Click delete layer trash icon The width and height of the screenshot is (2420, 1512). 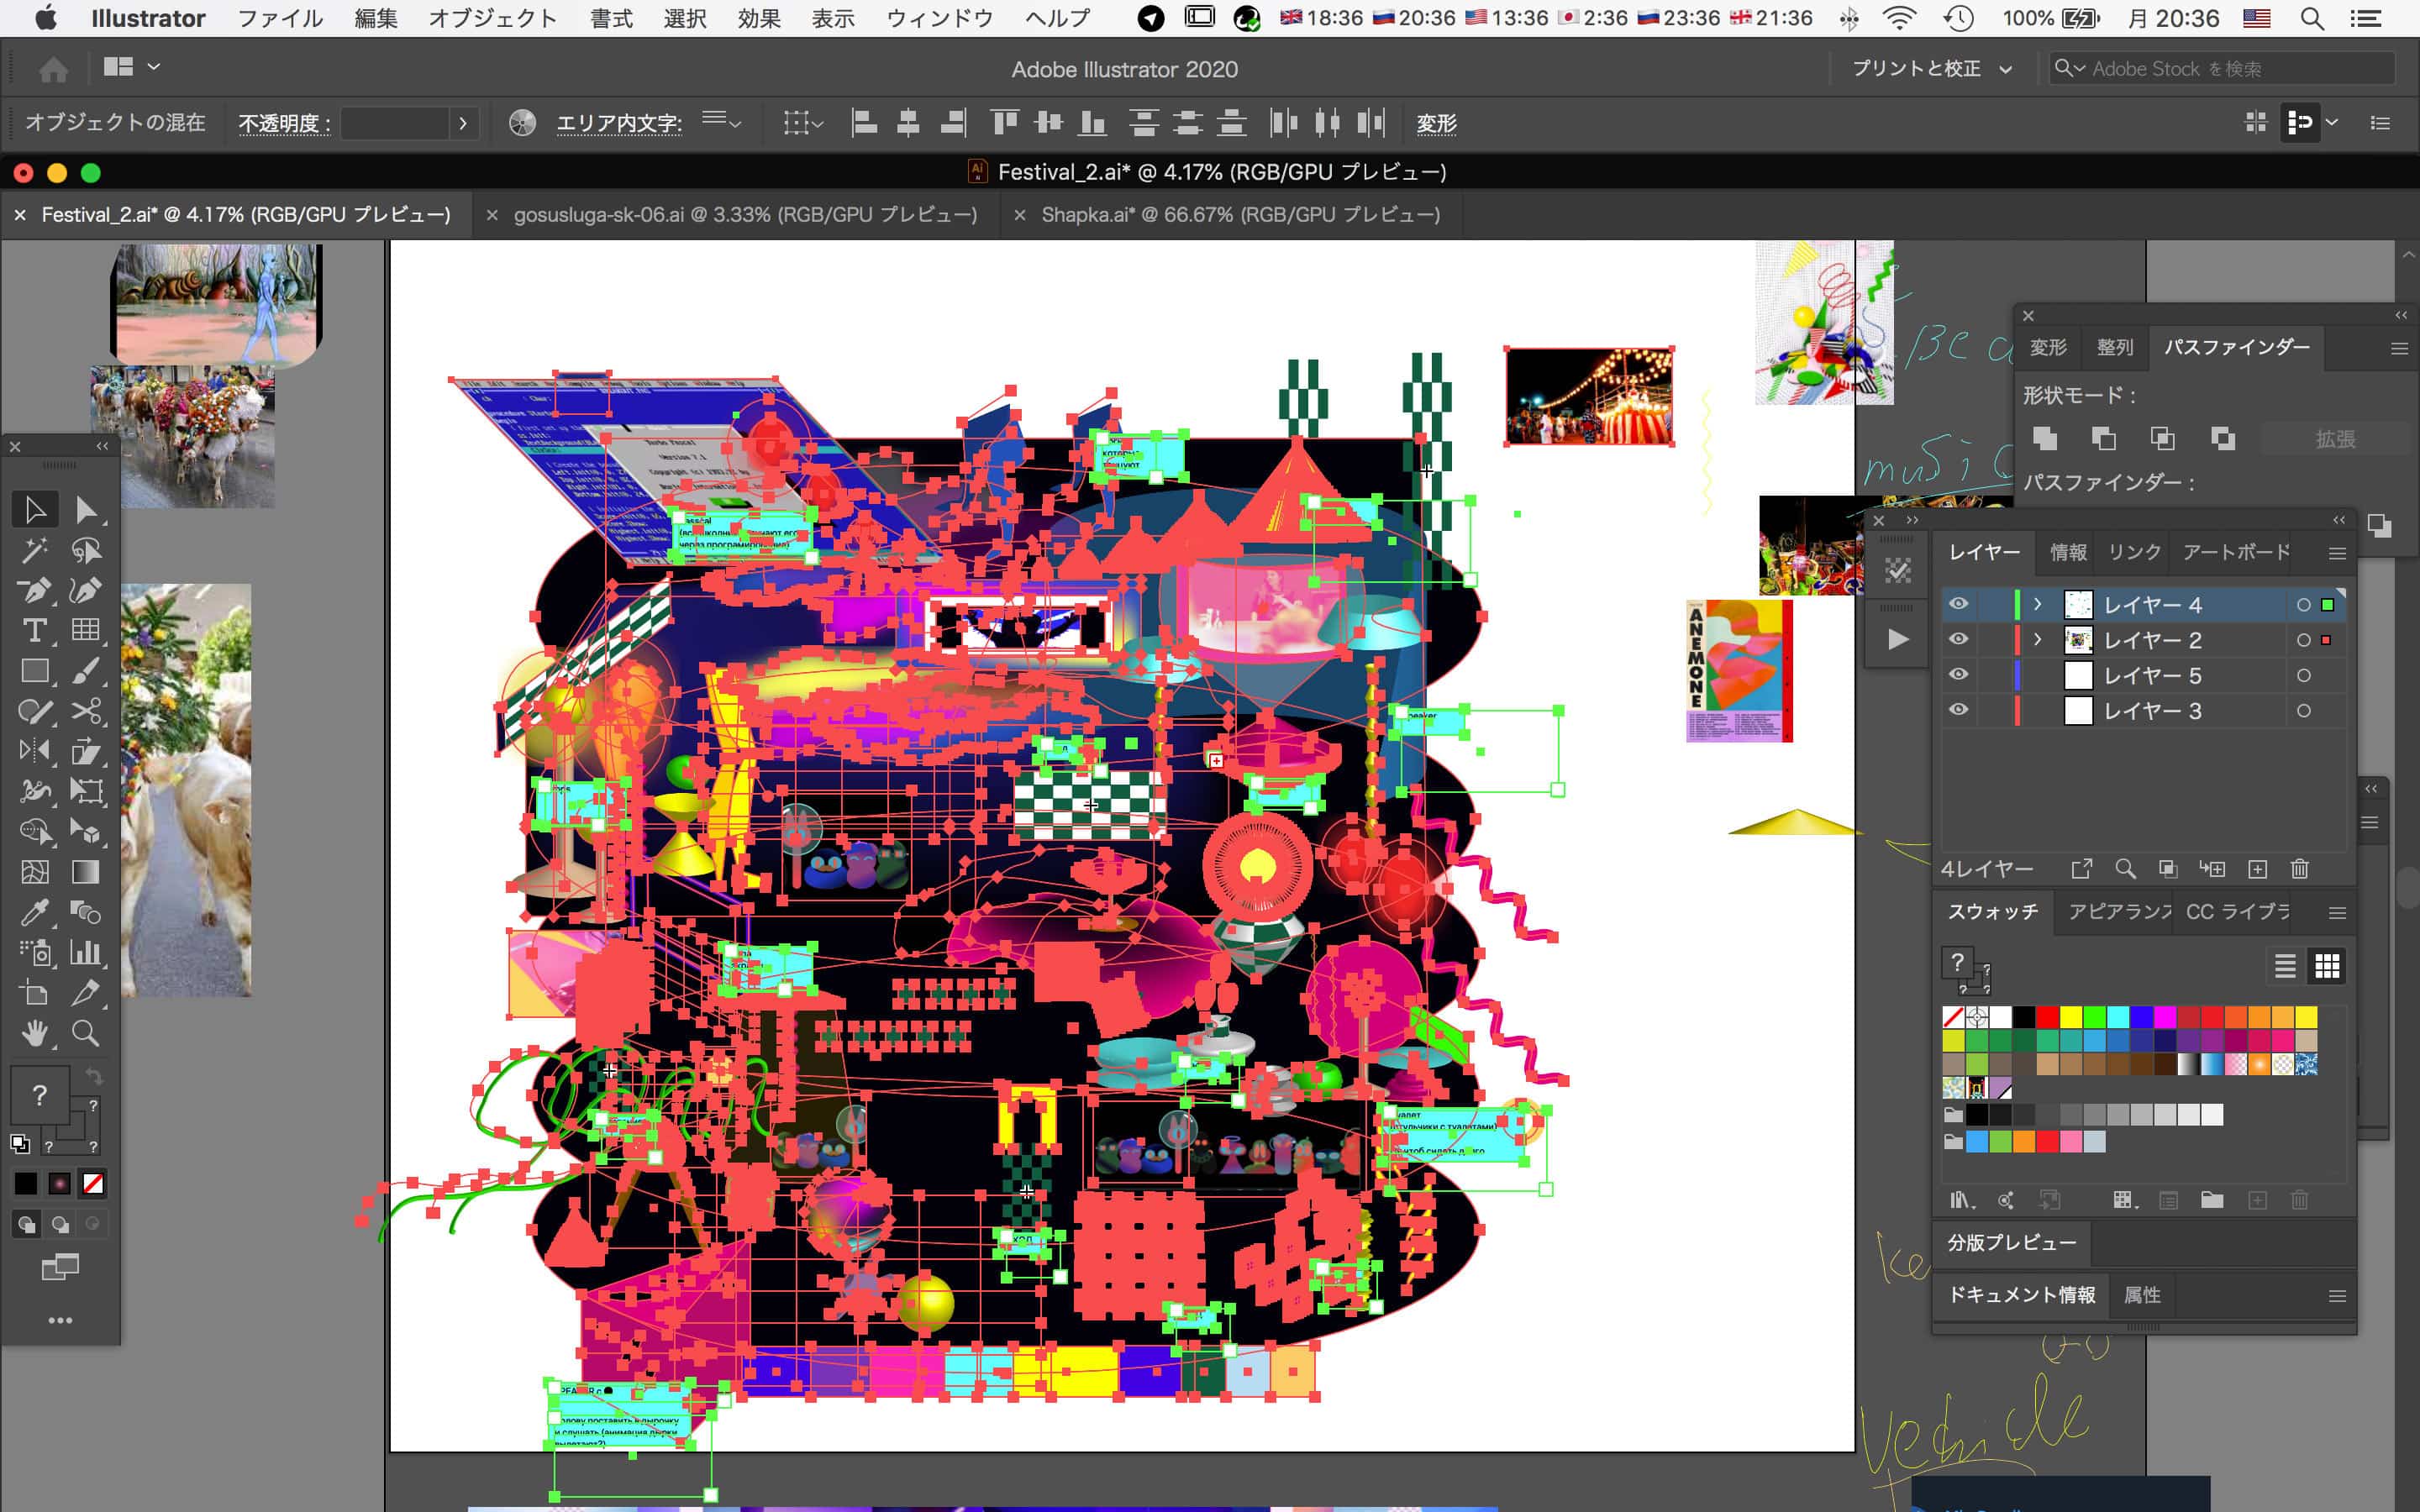click(2299, 869)
